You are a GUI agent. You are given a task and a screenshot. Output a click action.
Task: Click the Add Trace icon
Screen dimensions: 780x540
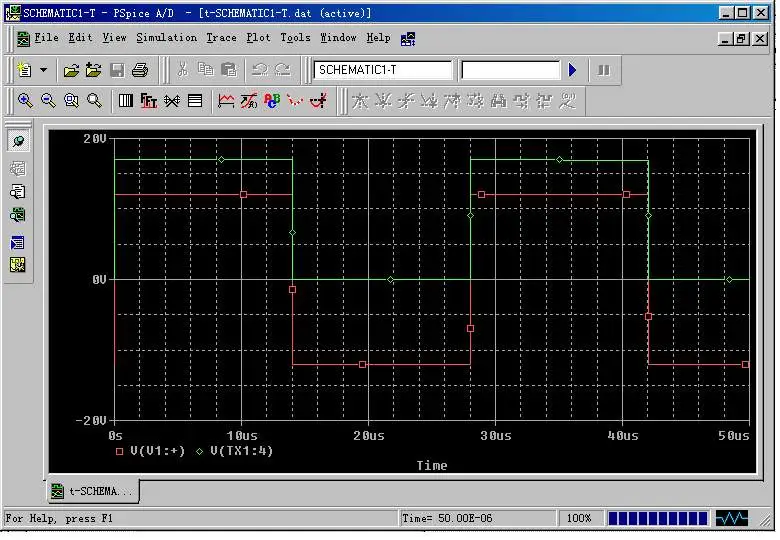point(226,101)
